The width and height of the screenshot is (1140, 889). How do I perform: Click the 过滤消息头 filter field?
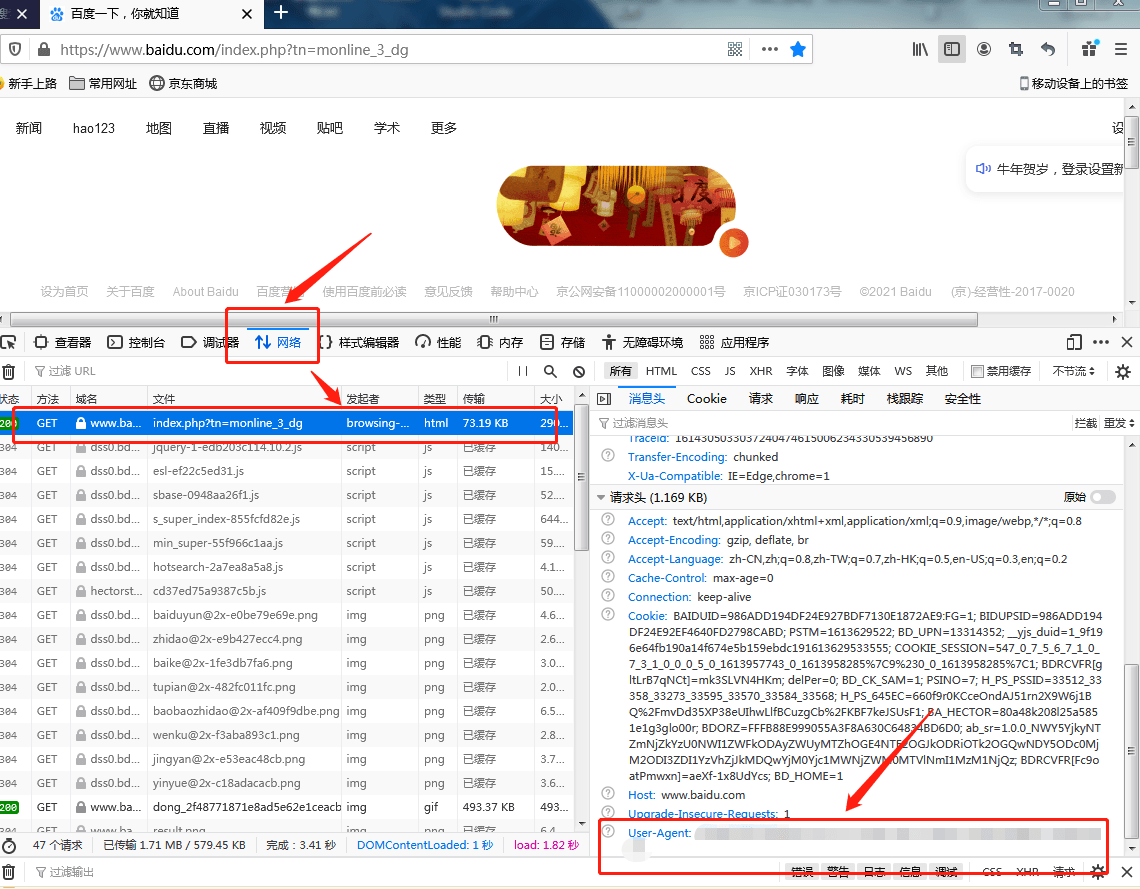[x=831, y=423]
